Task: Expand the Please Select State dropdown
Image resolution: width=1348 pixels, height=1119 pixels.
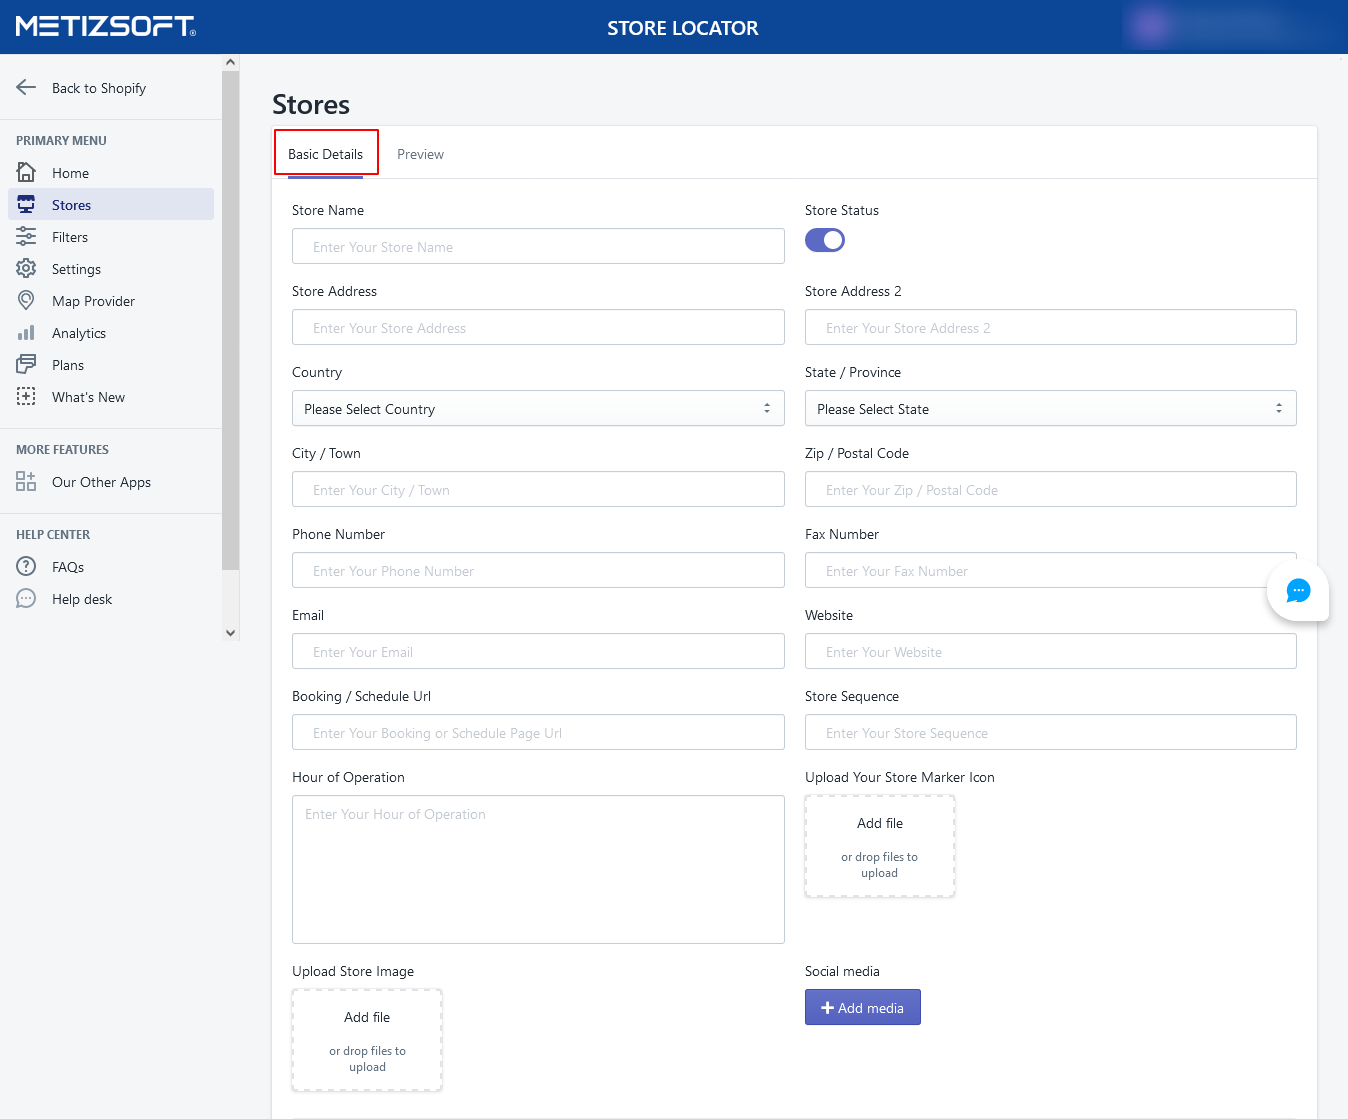Action: tap(1050, 409)
